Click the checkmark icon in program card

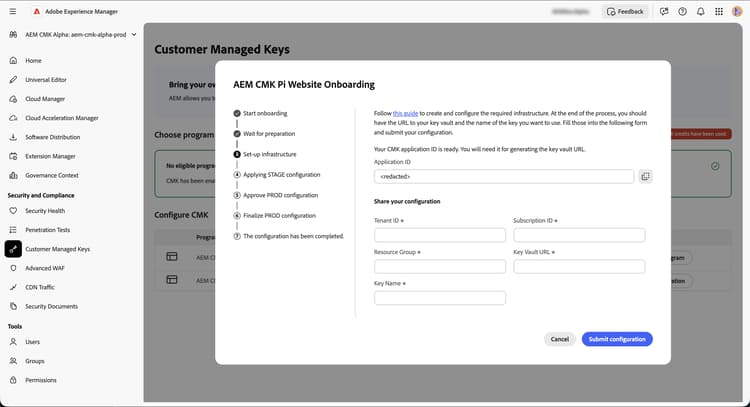pos(715,166)
